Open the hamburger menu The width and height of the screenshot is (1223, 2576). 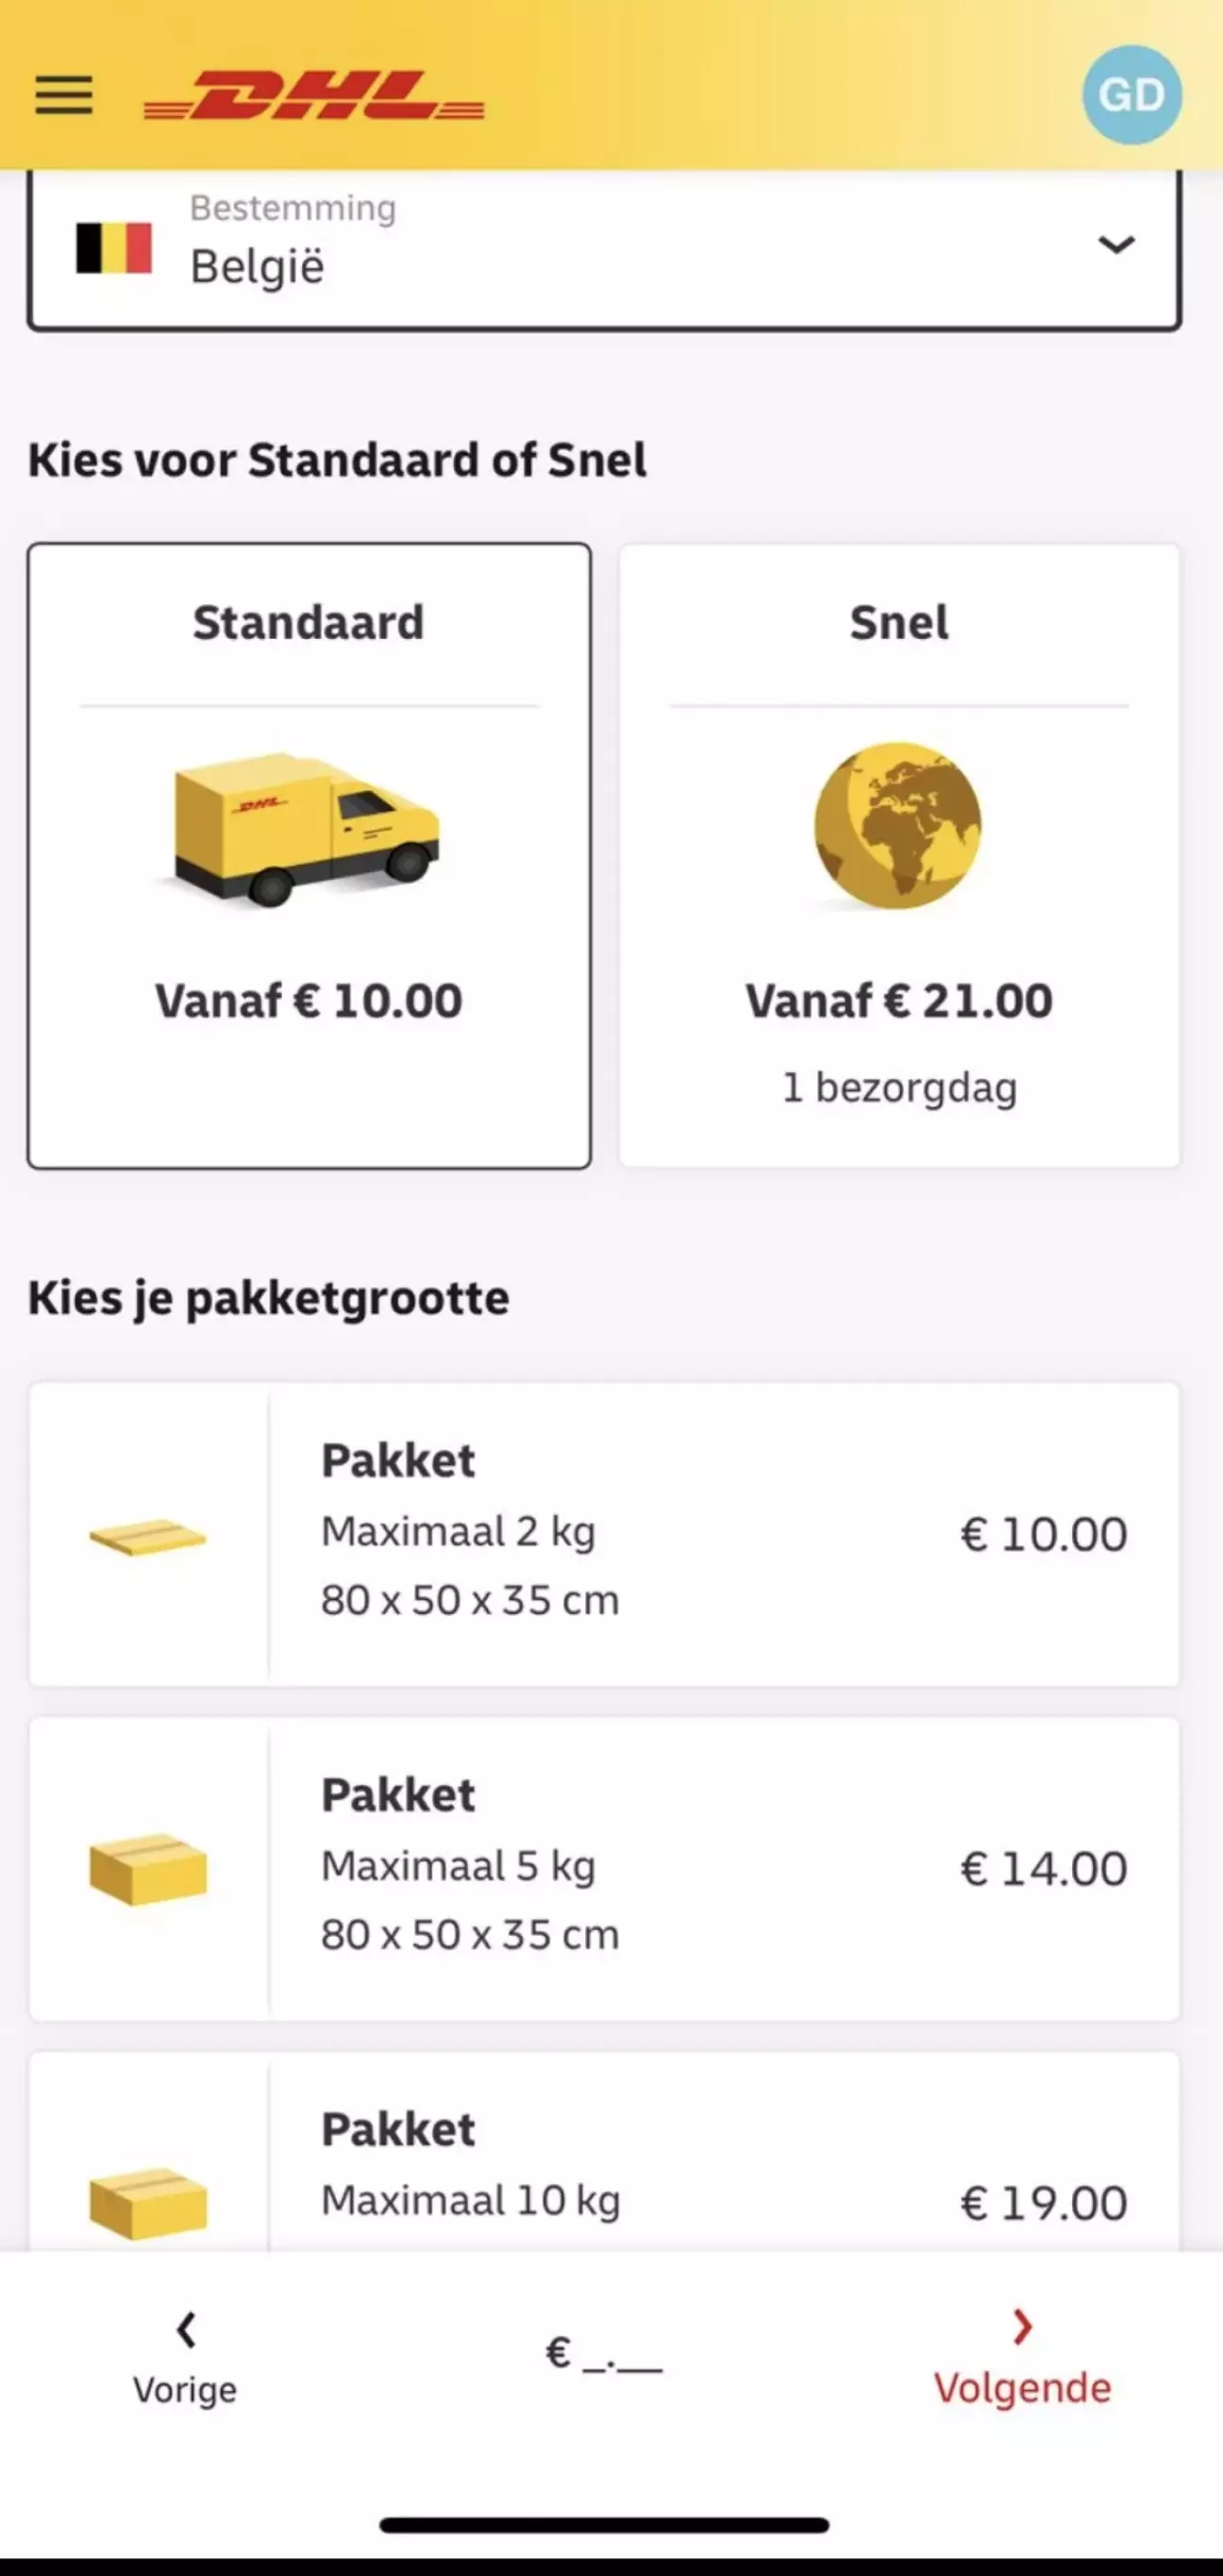pos(64,95)
